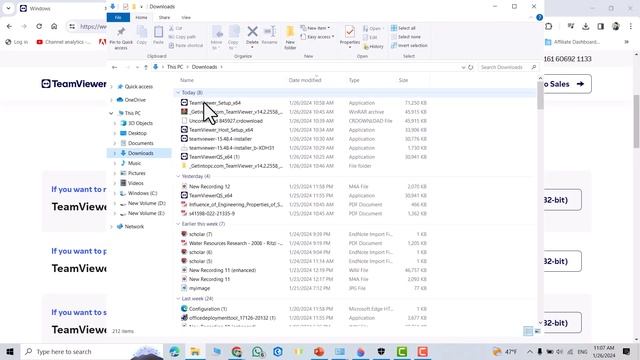
Task: Open the Windows Start menu
Action: click(10, 351)
